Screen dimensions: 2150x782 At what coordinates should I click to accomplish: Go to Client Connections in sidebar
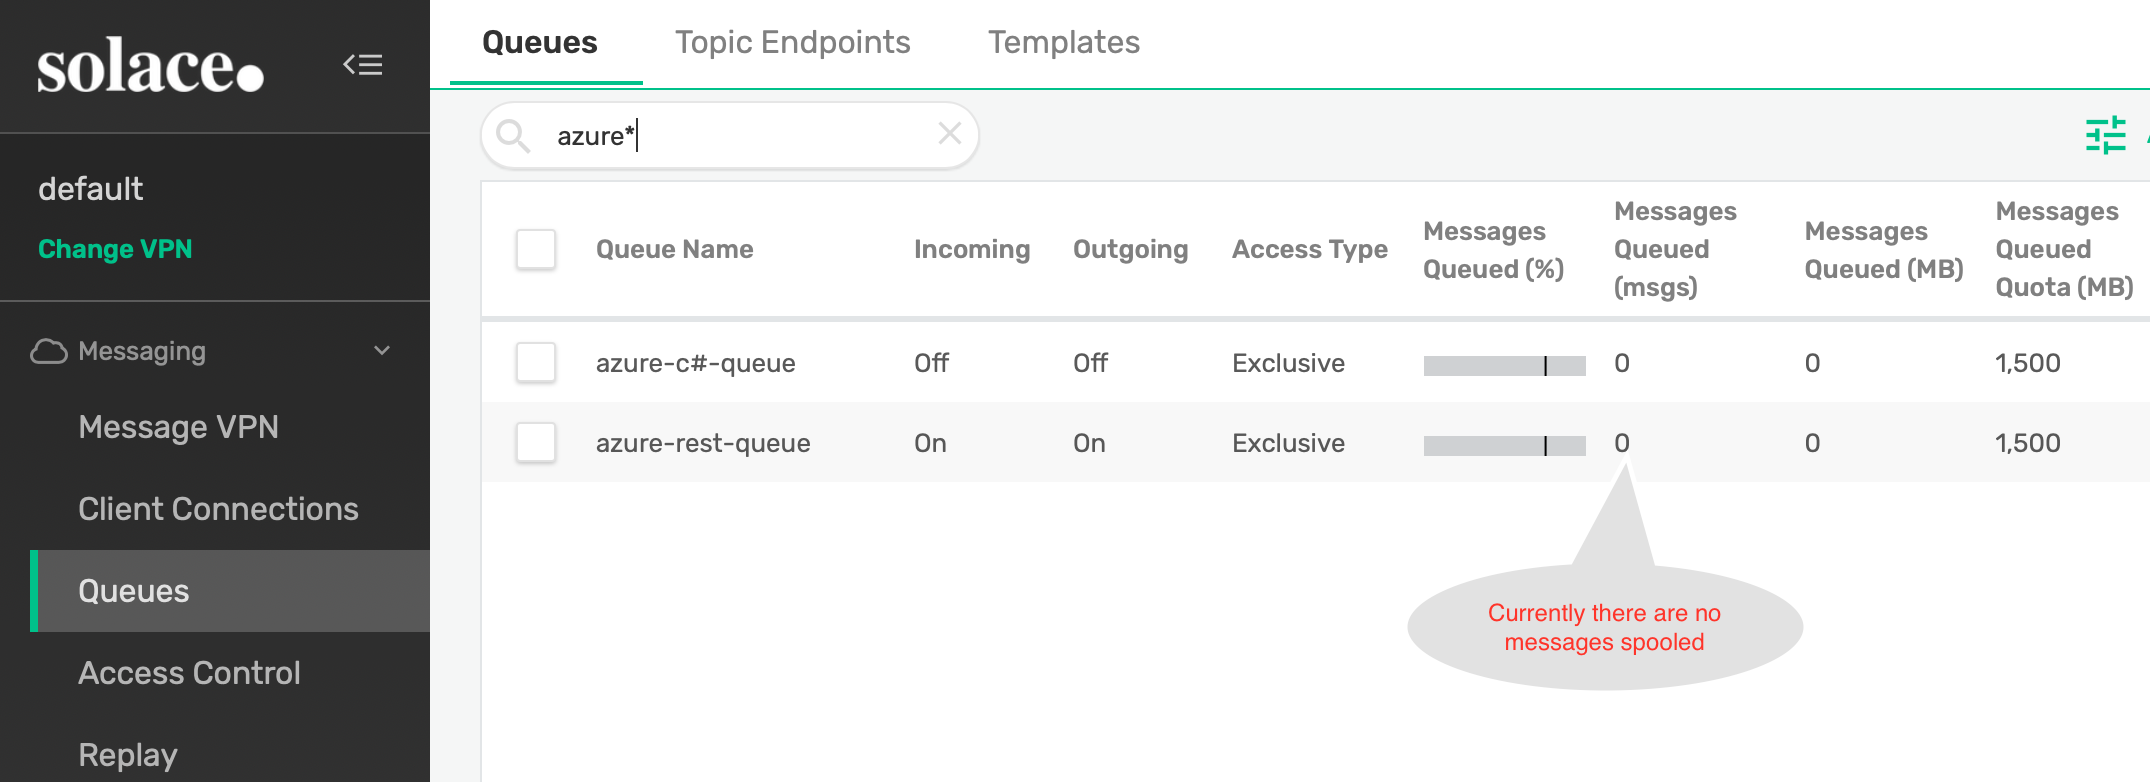[x=218, y=509]
